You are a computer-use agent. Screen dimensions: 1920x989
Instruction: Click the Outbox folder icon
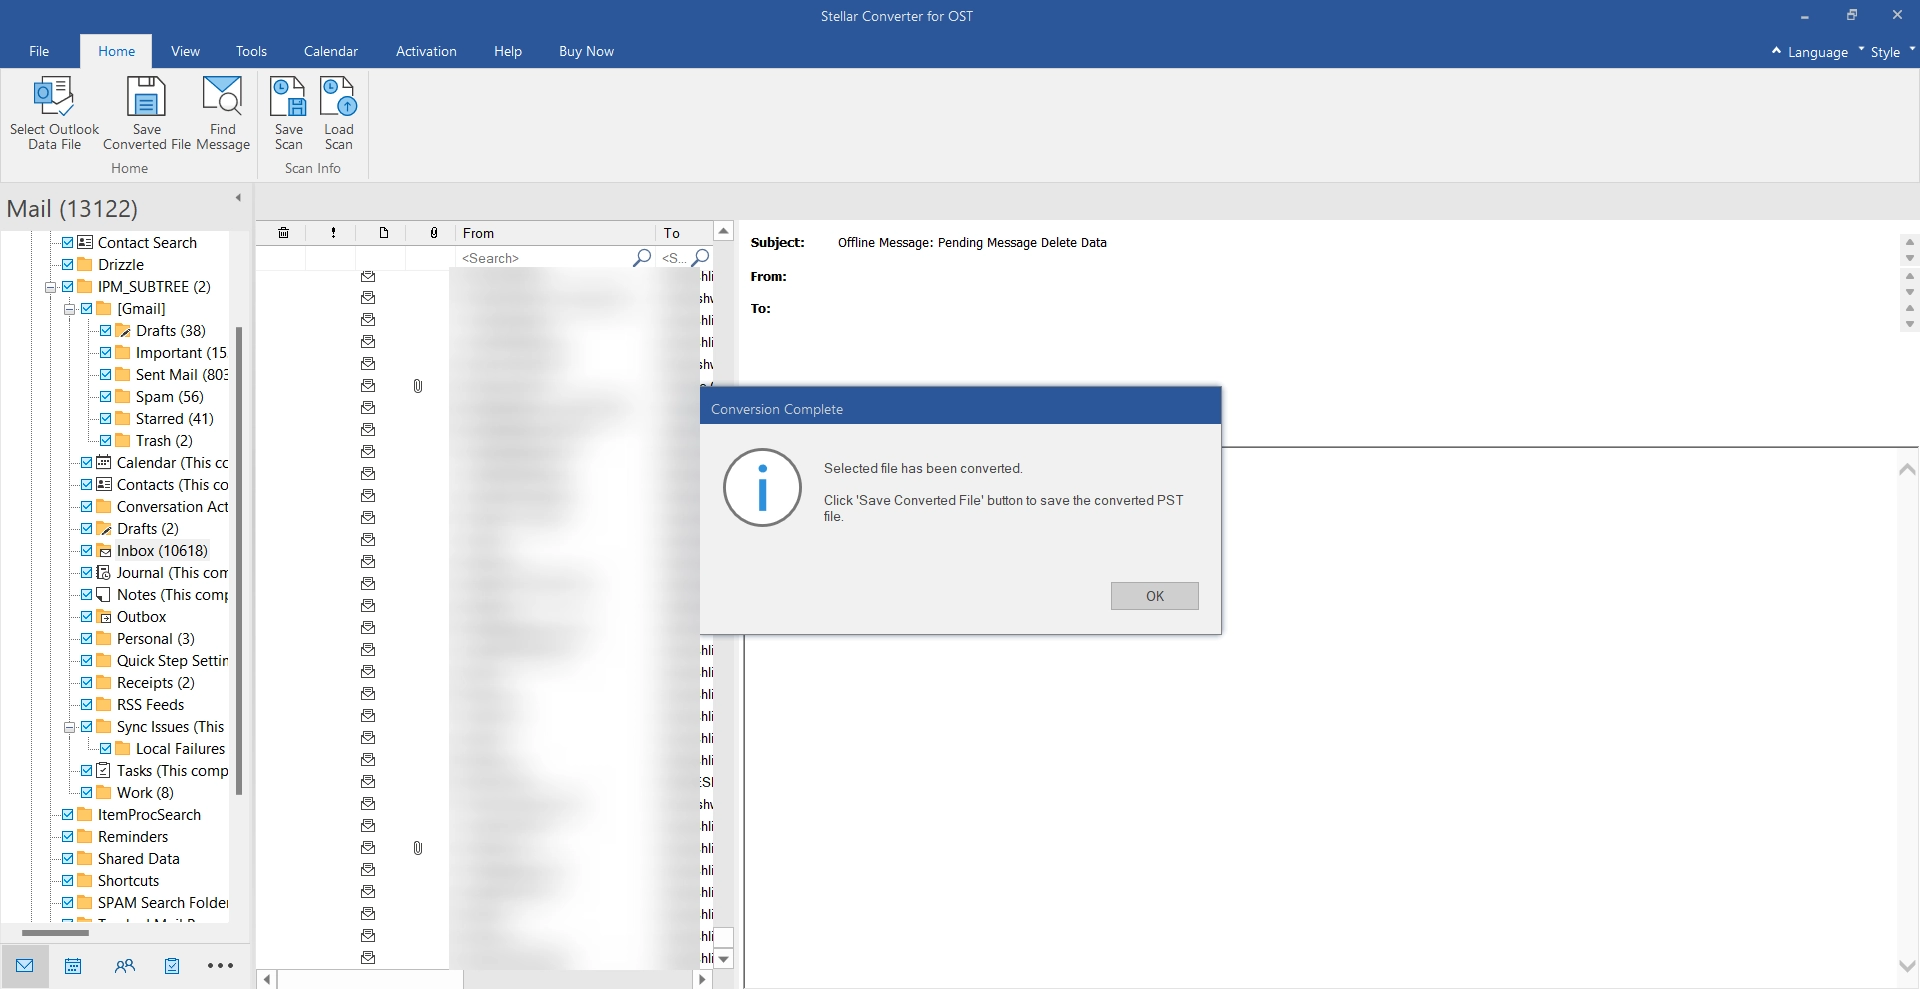point(104,617)
